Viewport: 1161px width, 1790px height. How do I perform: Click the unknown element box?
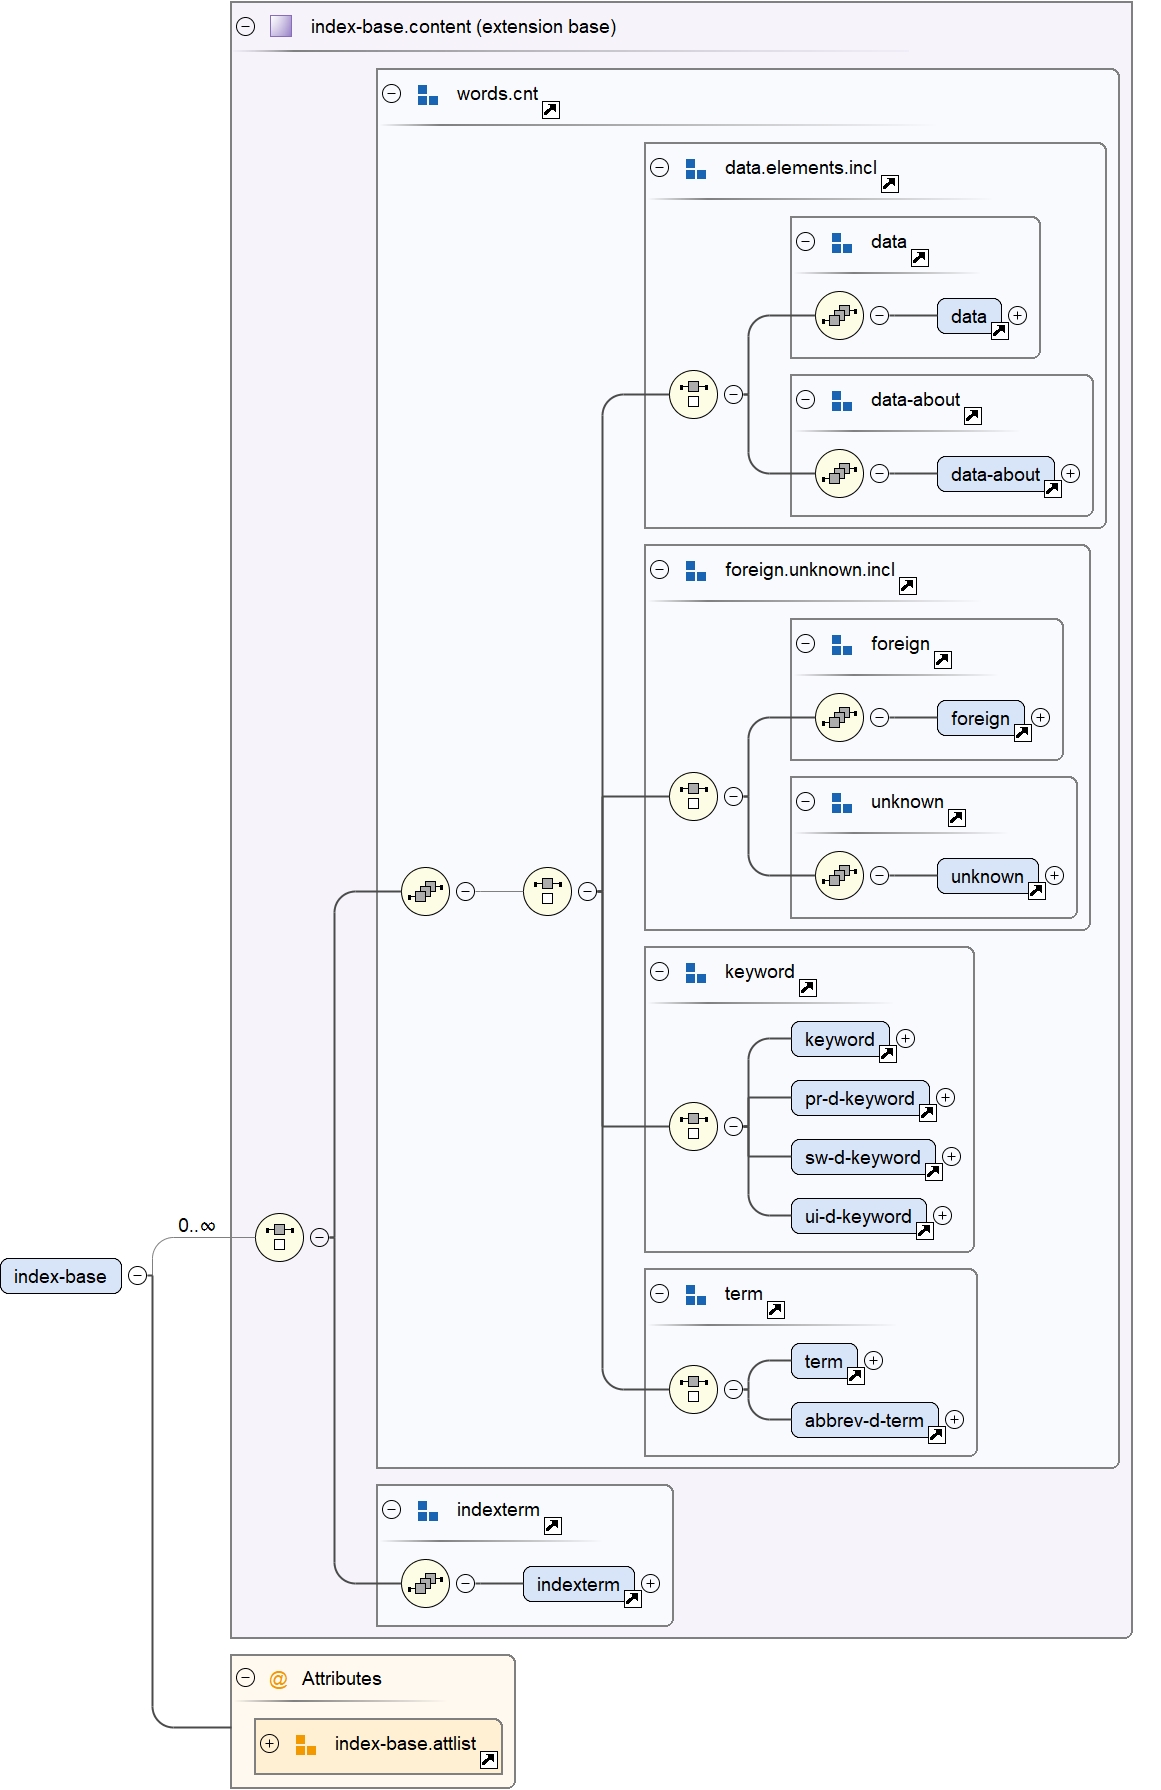[986, 876]
